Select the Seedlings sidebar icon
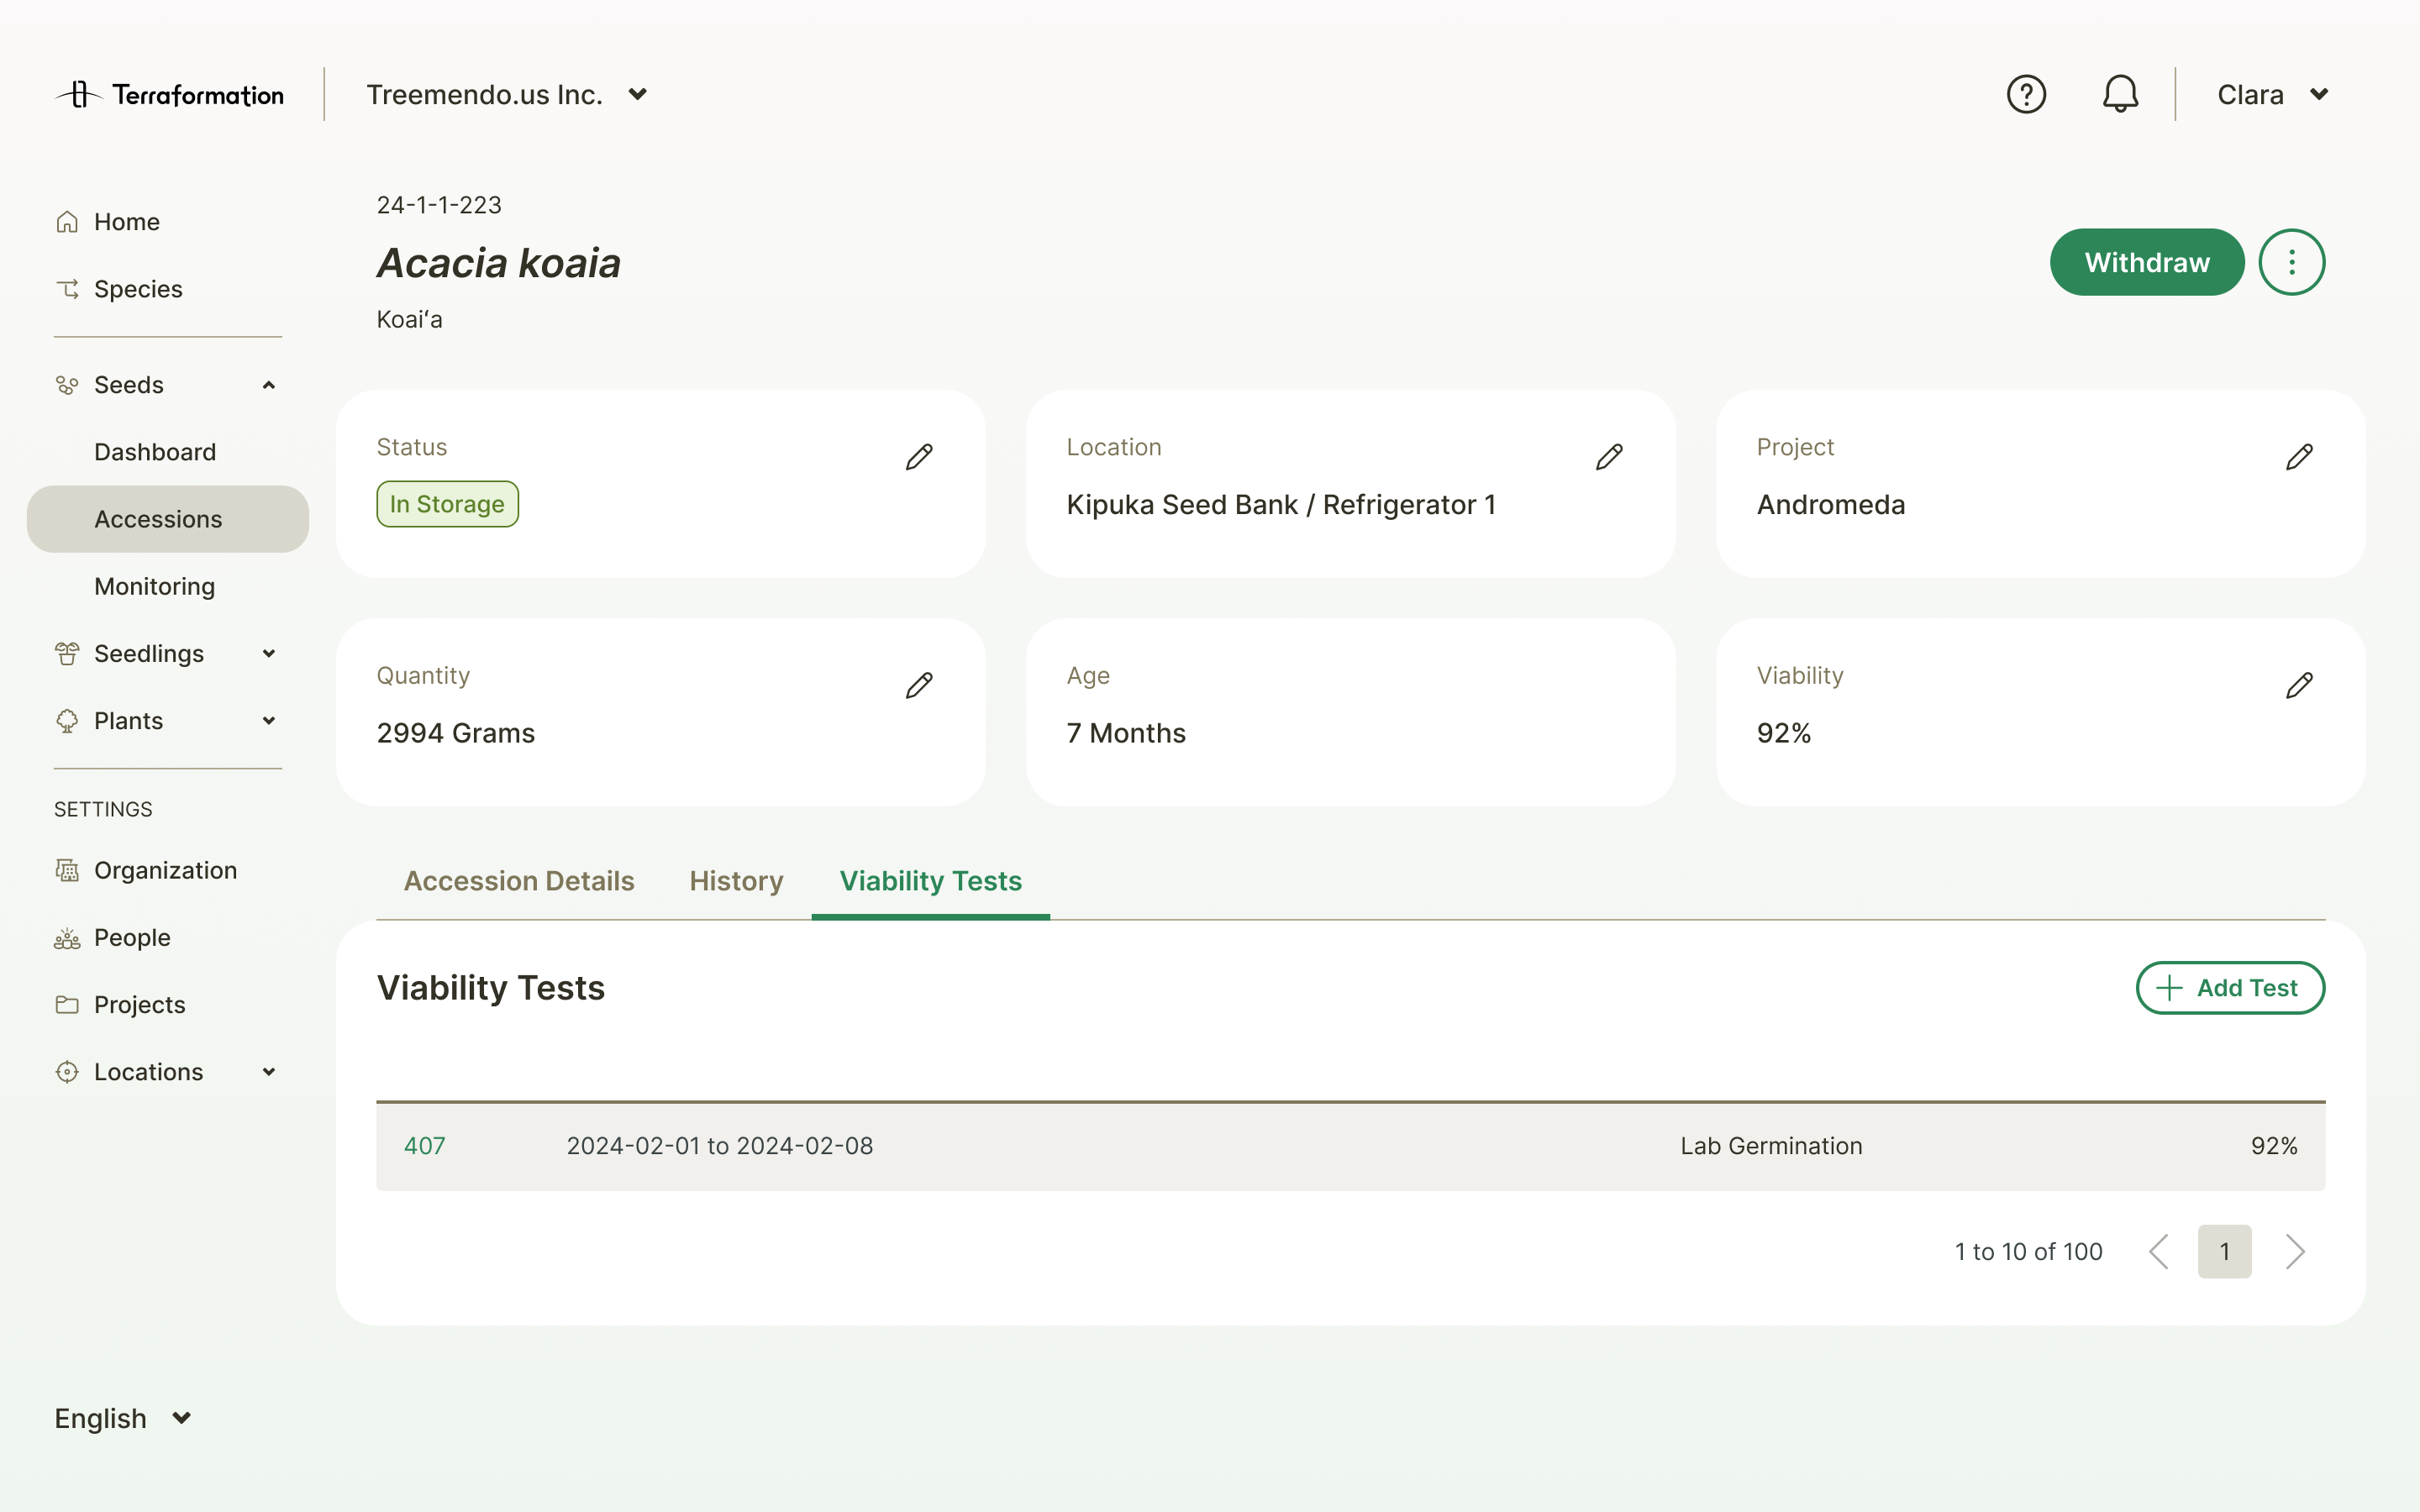The width and height of the screenshot is (2420, 1512). tap(66, 653)
